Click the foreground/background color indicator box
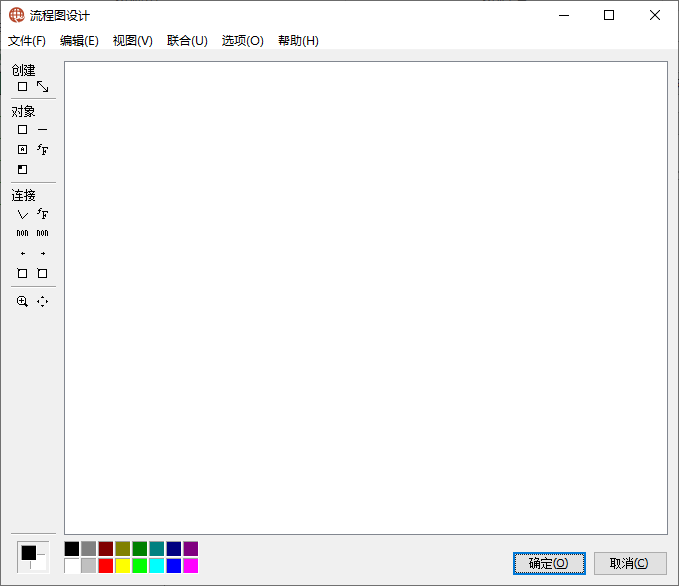This screenshot has width=679, height=586. (33, 557)
